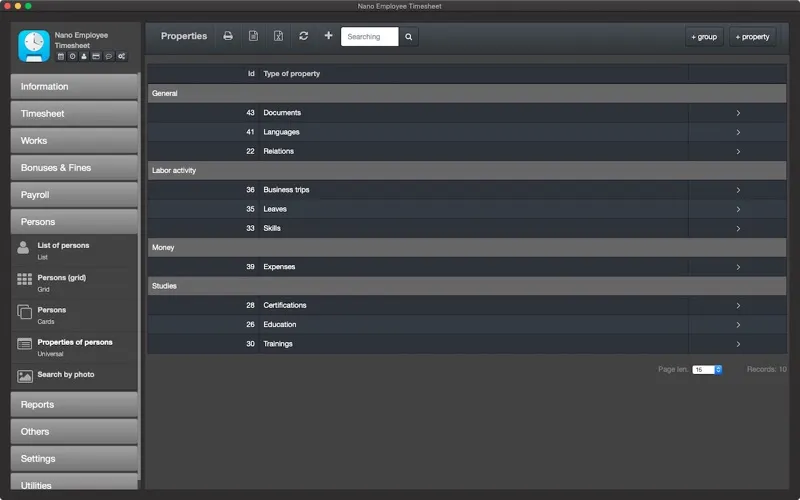
Task: Click the card shortcut icon under the app name
Action: pyautogui.click(x=96, y=57)
